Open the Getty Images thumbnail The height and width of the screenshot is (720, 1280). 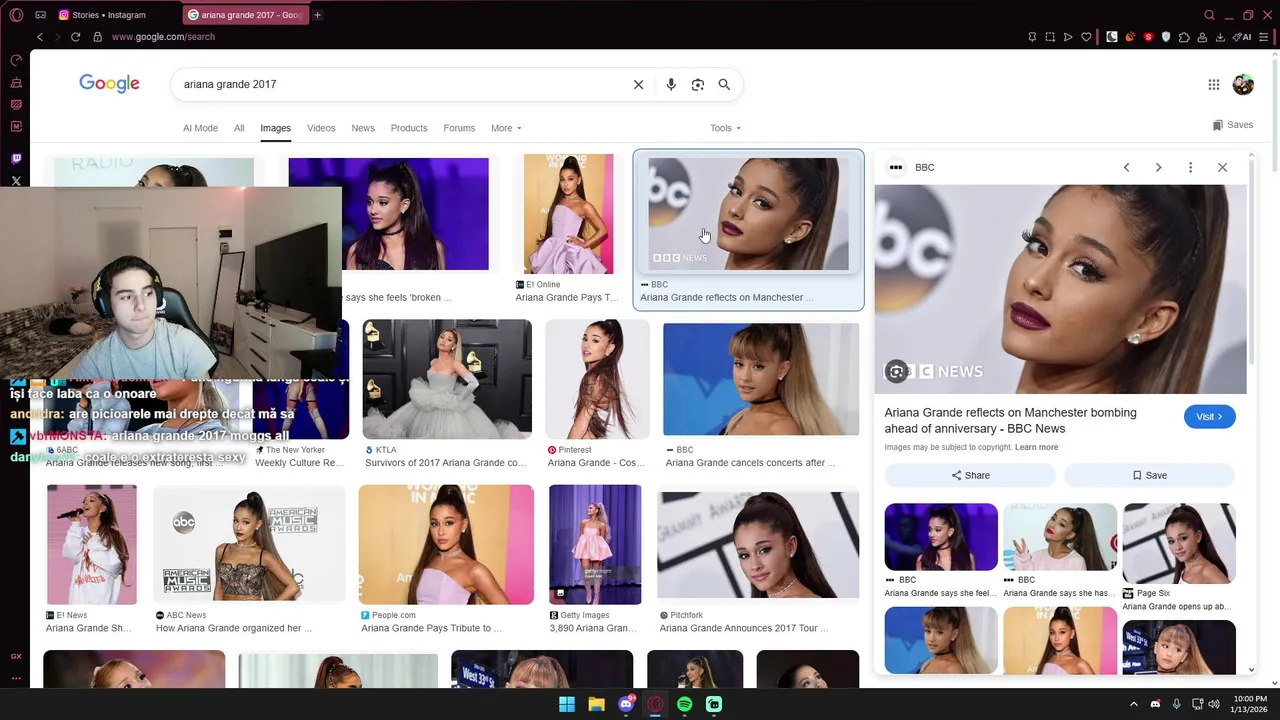pyautogui.click(x=595, y=545)
